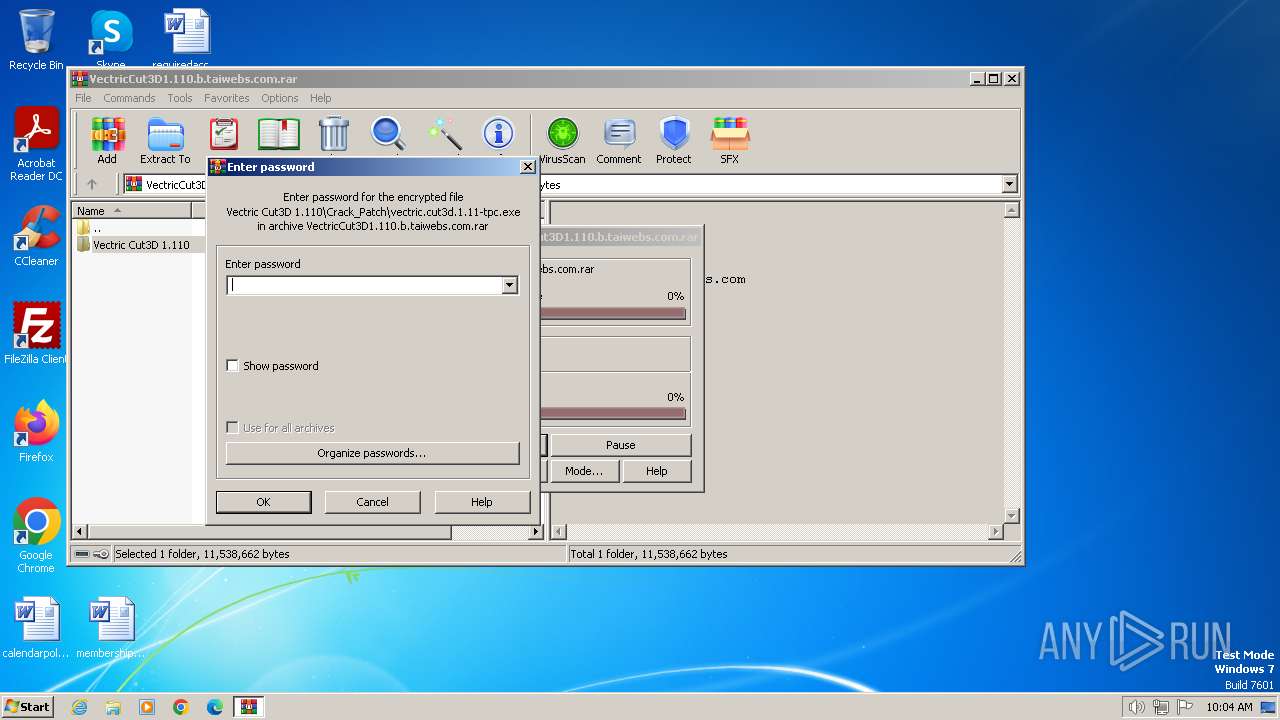
Task: Click the Organize passwords button
Action: click(x=372, y=453)
